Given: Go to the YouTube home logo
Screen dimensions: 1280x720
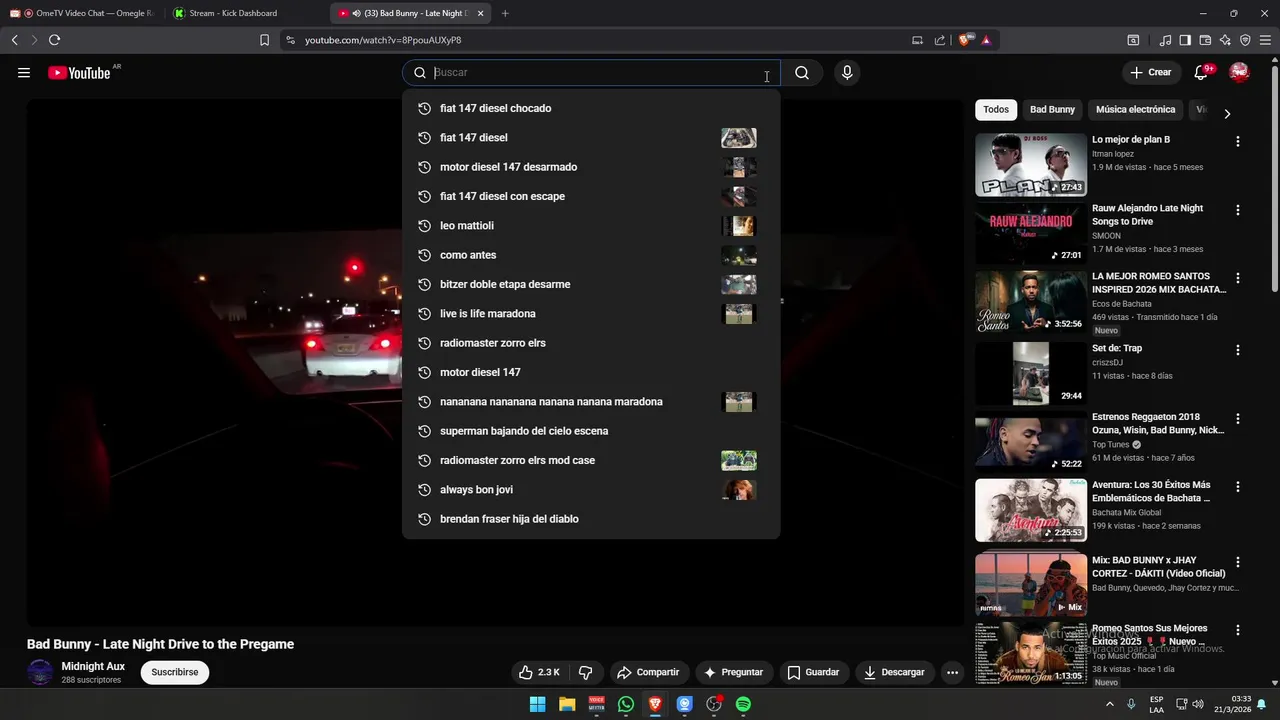Looking at the screenshot, I should coord(79,73).
